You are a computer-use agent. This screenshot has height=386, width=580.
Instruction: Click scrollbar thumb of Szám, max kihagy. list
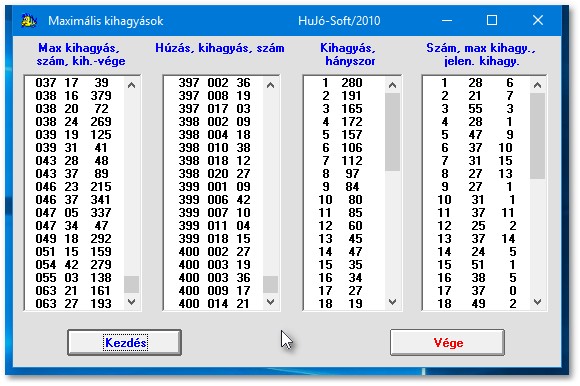pyautogui.click(x=537, y=136)
